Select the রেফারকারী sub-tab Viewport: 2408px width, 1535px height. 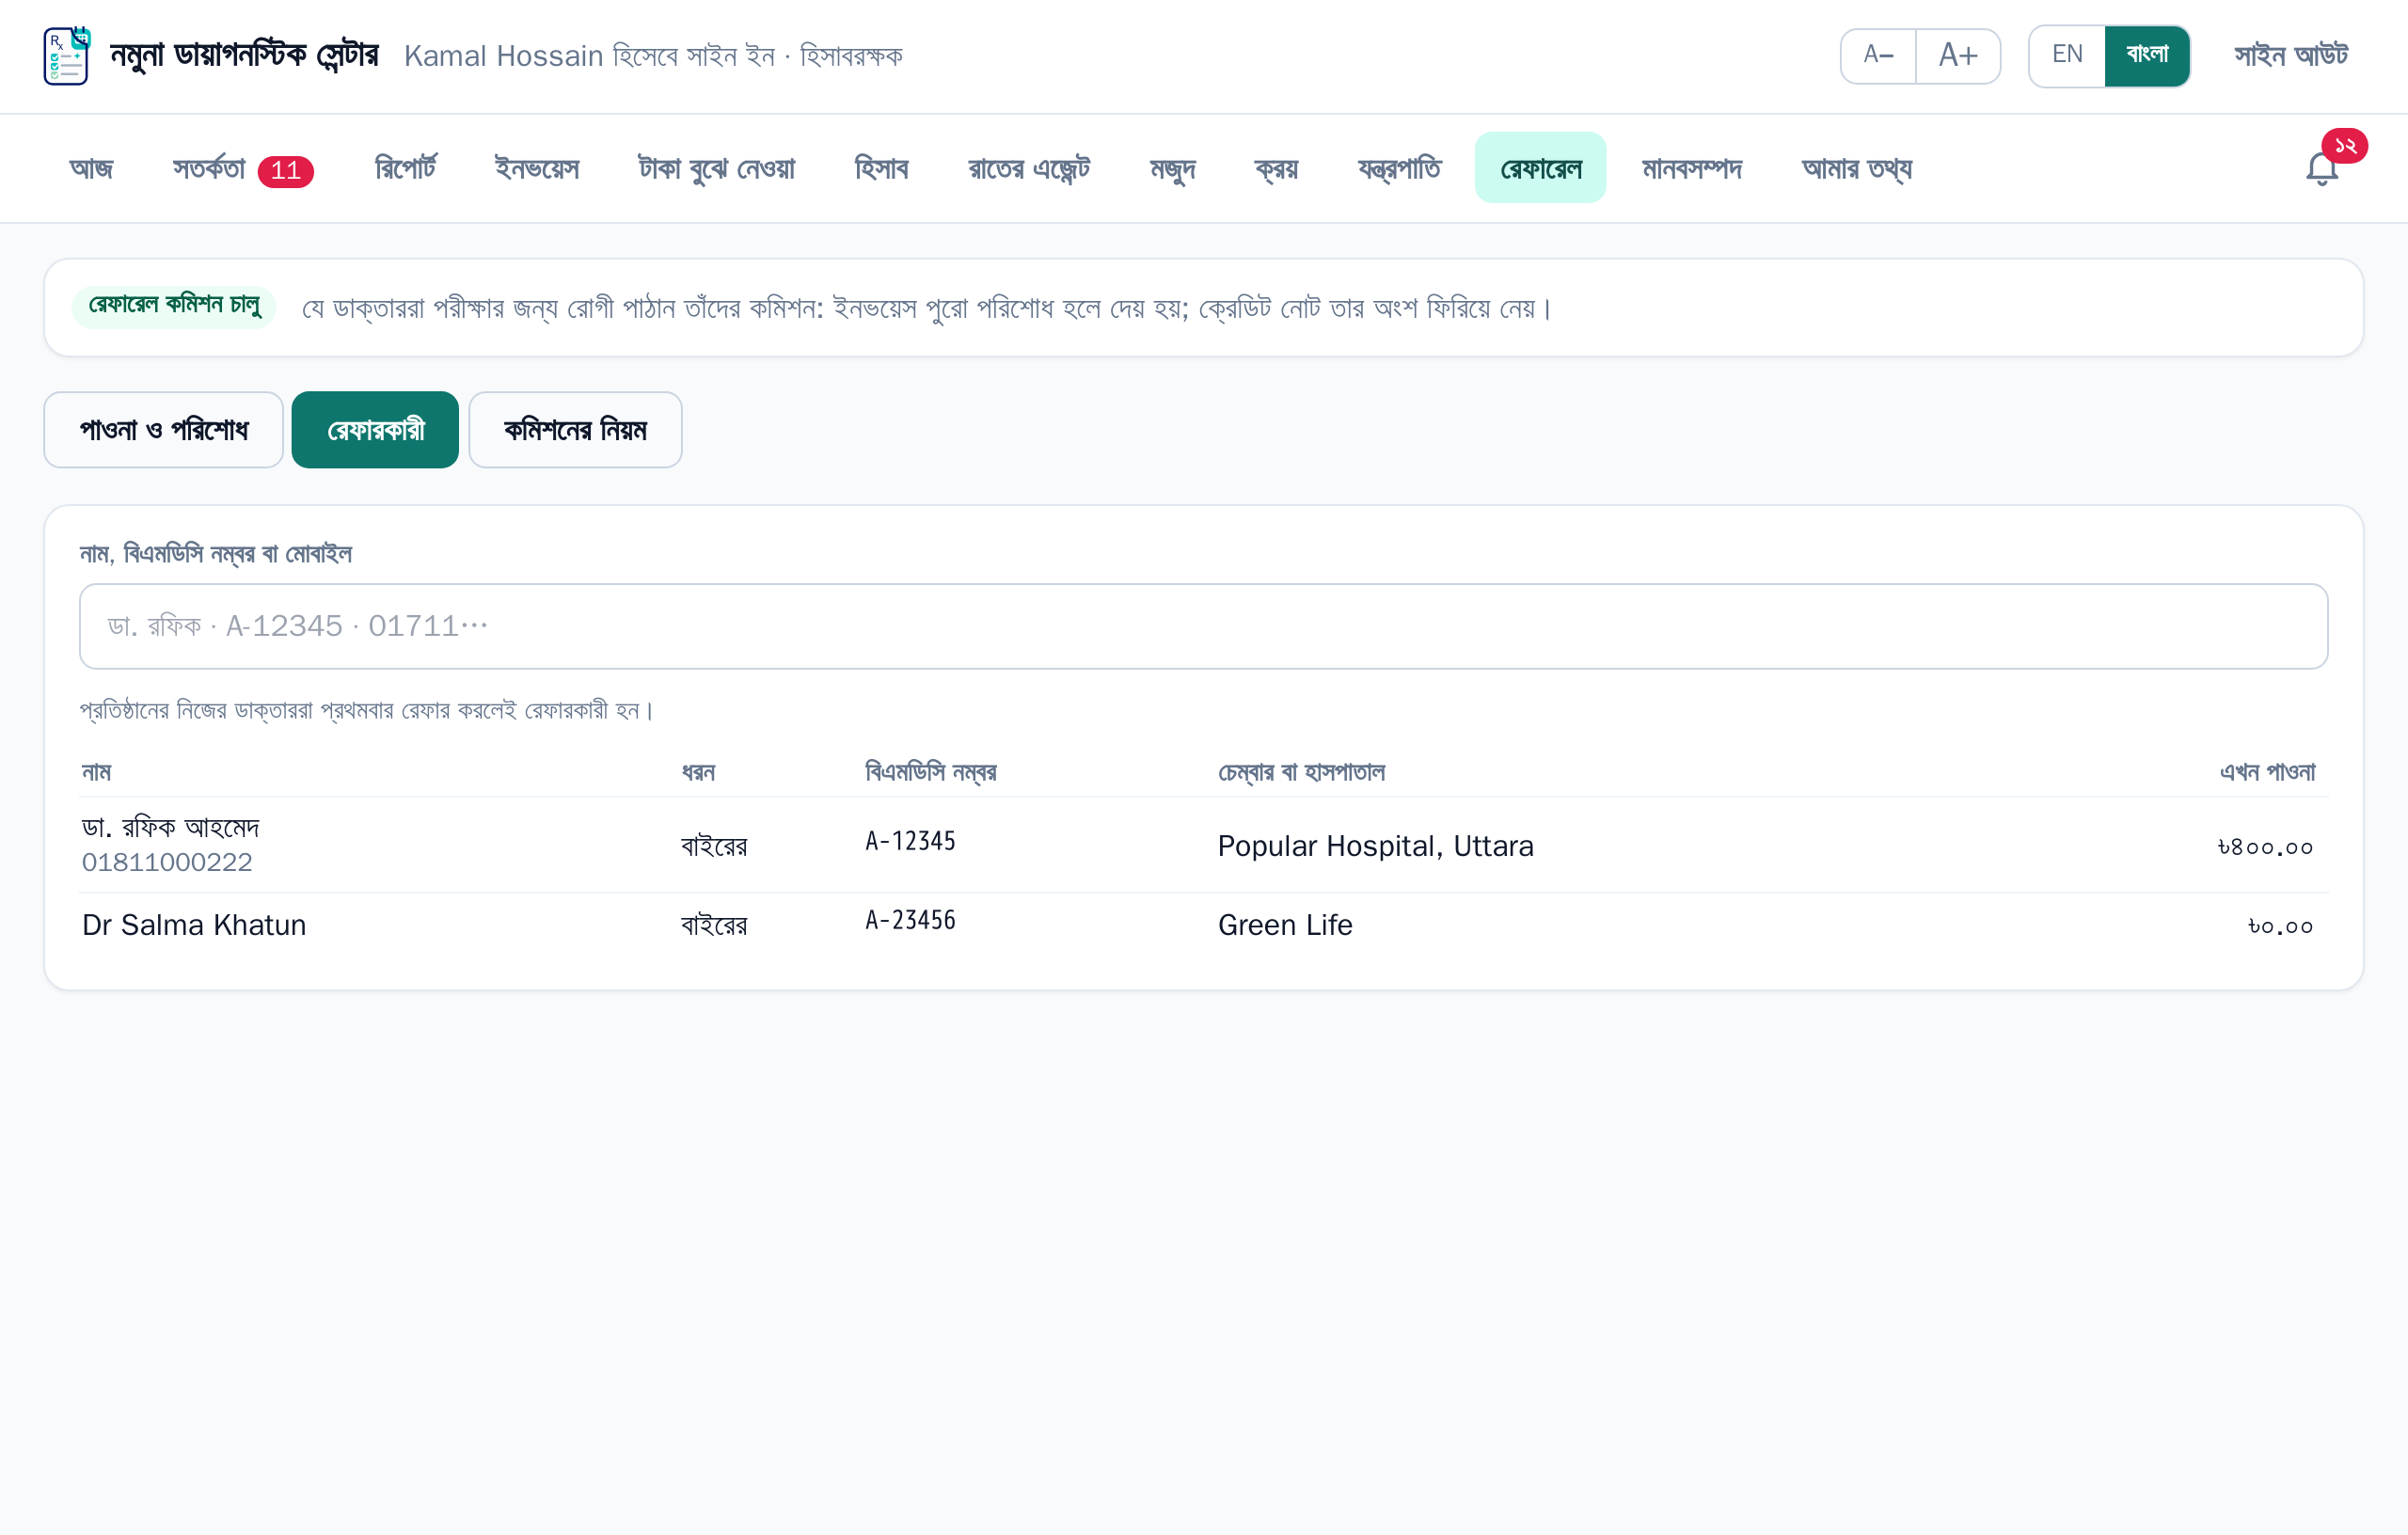375,430
